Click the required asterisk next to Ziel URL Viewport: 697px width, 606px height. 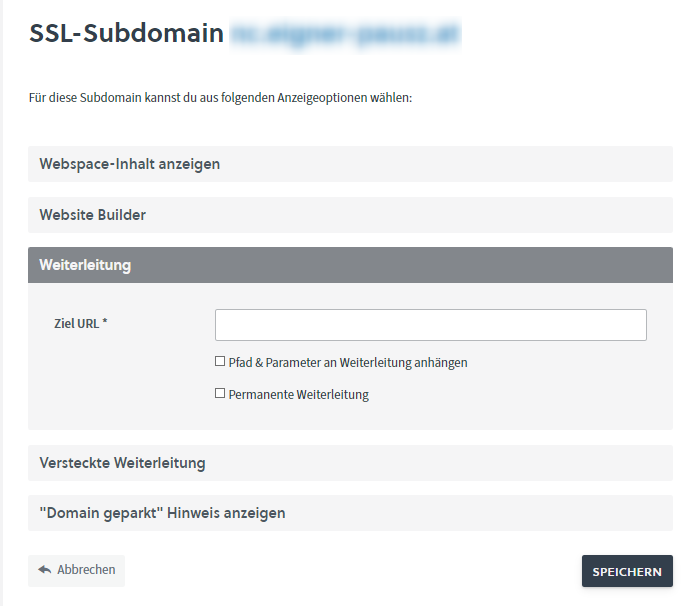pyautogui.click(x=104, y=323)
